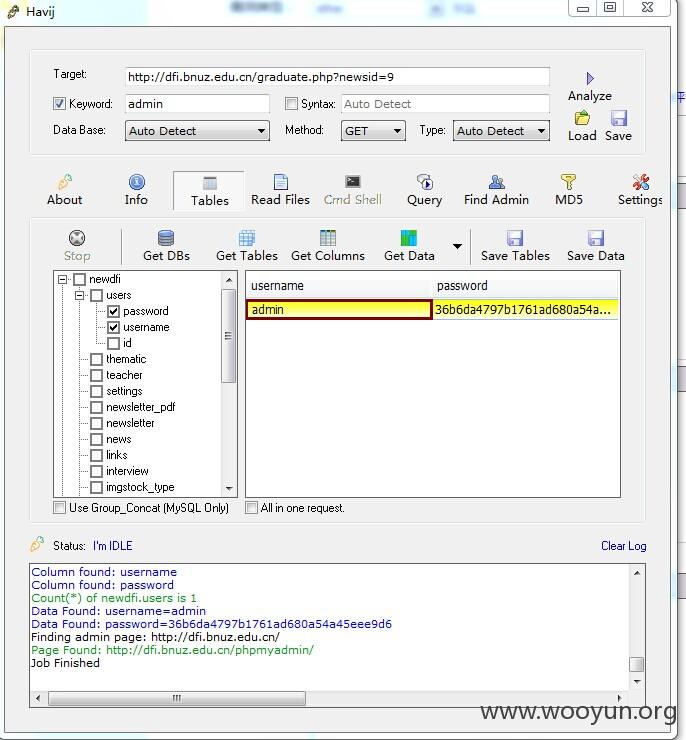686x740 pixels.
Task: Select the password hash cell
Action: point(525,310)
